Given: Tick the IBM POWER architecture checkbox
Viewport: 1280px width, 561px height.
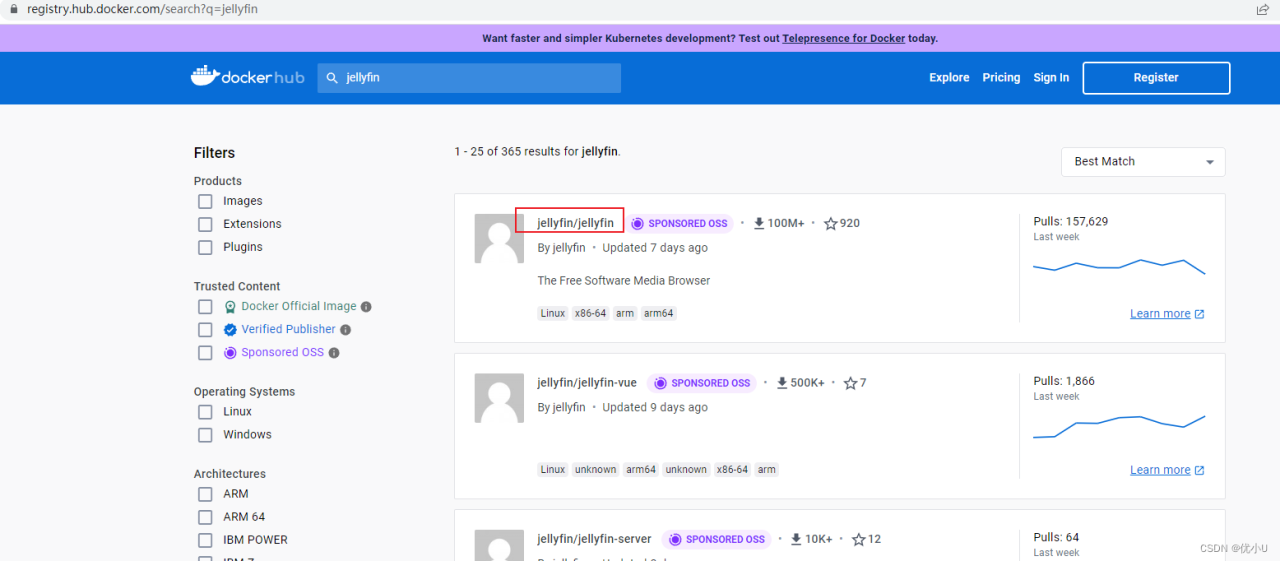Looking at the screenshot, I should [x=205, y=540].
